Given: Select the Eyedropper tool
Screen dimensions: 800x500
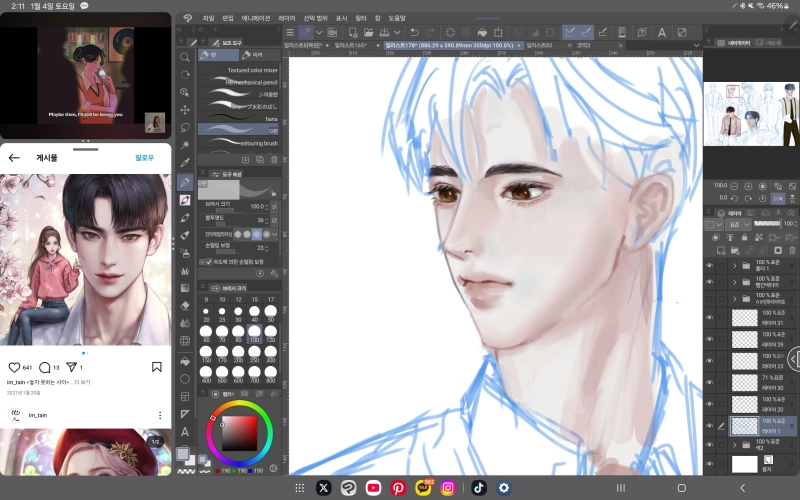Looking at the screenshot, I should click(x=185, y=163).
